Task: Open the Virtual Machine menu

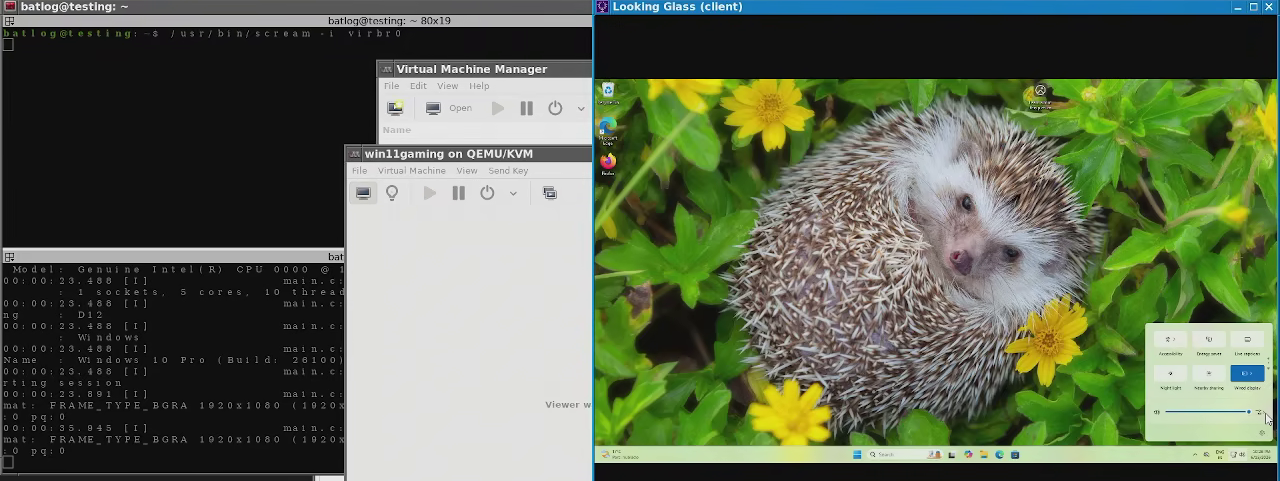Action: (411, 171)
